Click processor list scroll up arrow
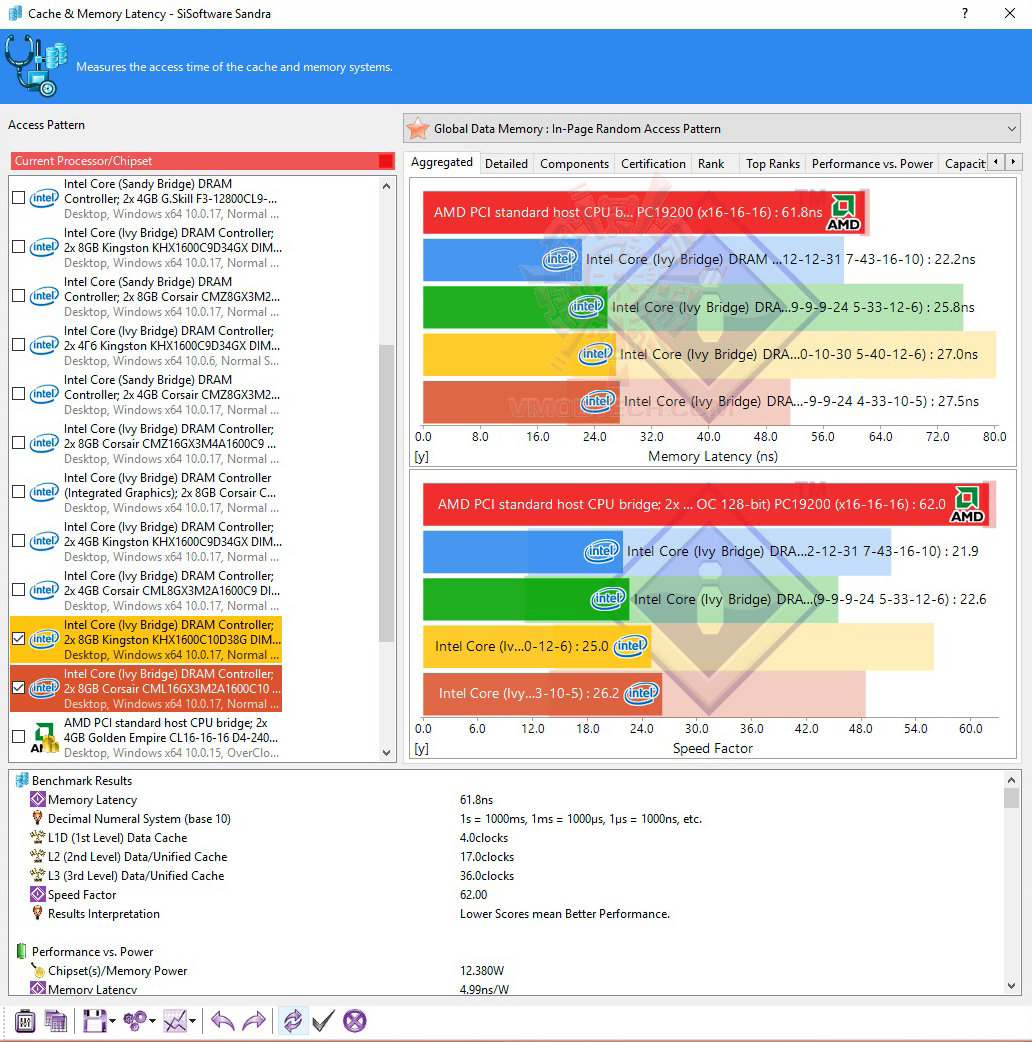Screen dimensions: 1032x1042 tap(387, 186)
